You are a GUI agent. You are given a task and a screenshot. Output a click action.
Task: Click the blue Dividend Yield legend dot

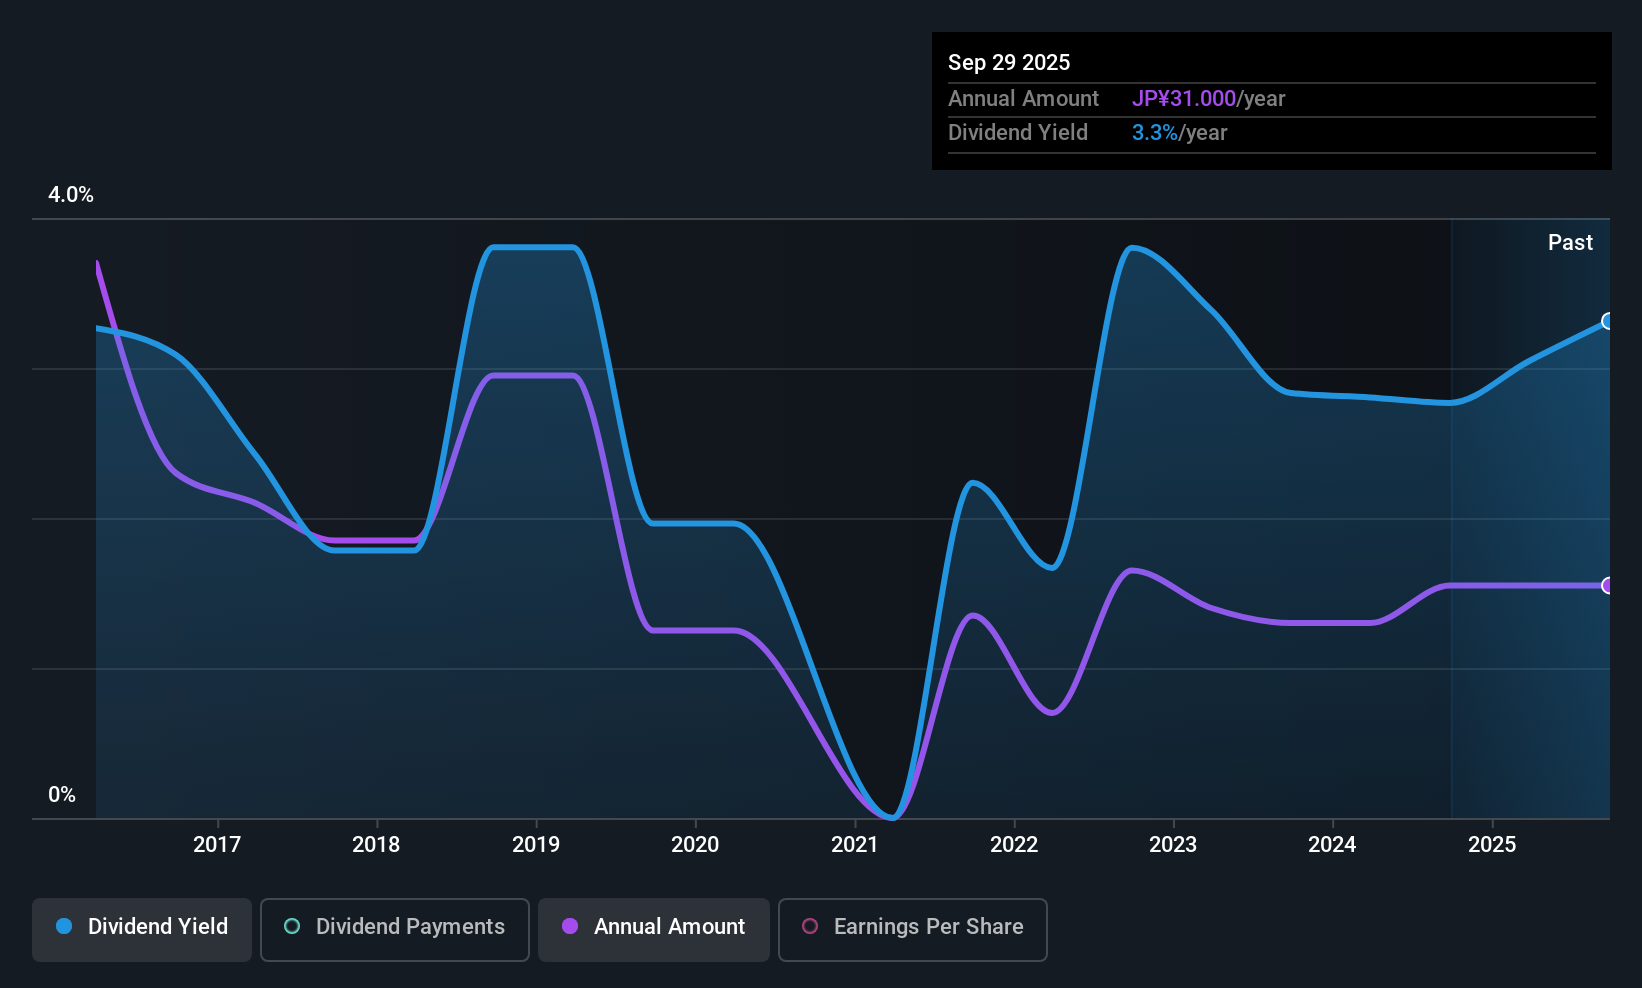point(64,926)
